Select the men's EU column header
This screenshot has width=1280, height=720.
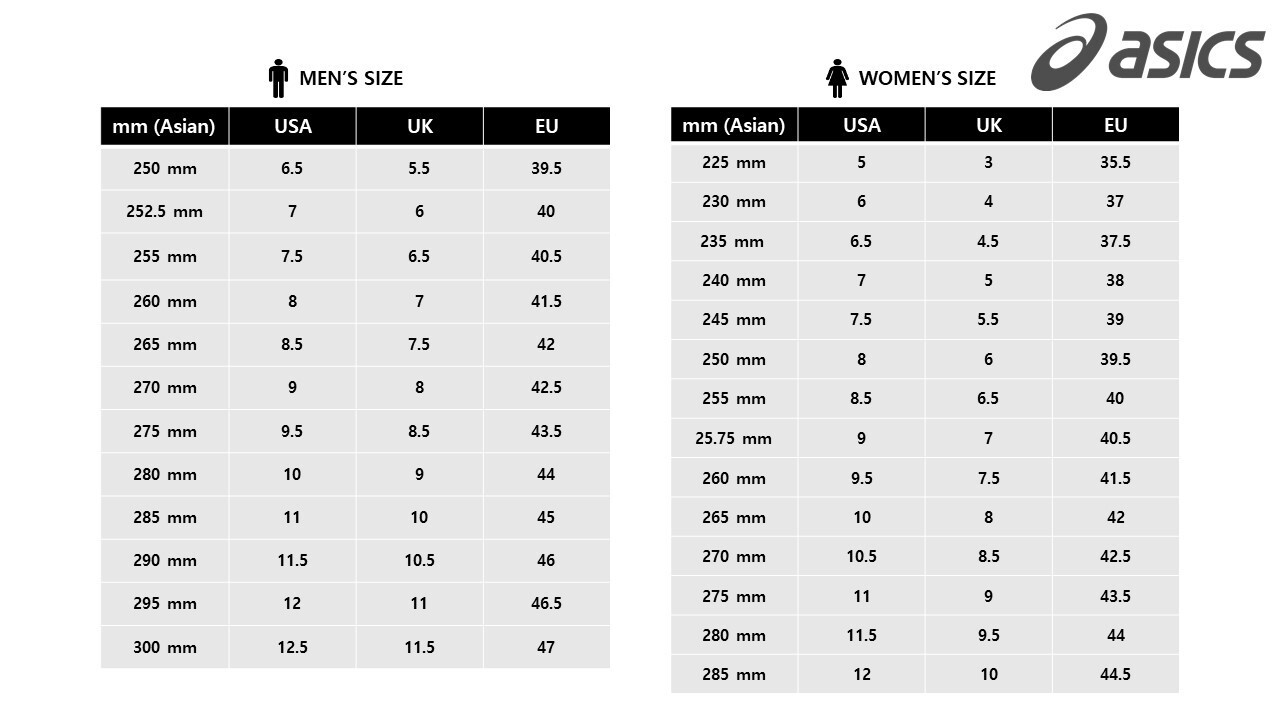[546, 126]
